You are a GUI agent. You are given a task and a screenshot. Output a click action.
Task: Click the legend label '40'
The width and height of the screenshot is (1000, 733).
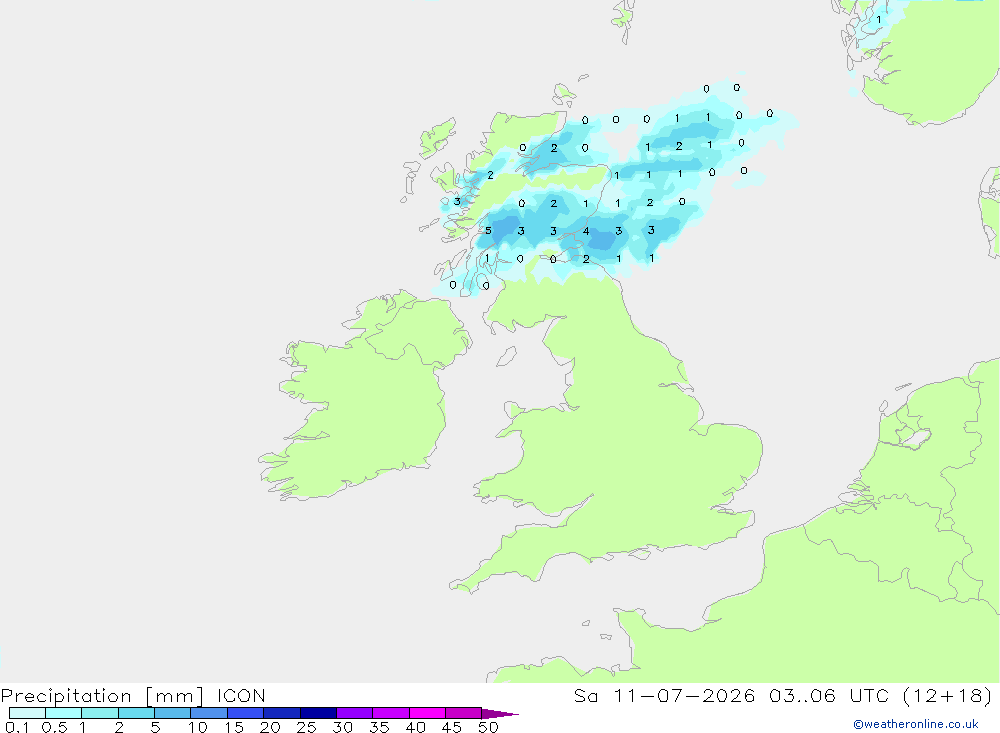[x=415, y=727]
